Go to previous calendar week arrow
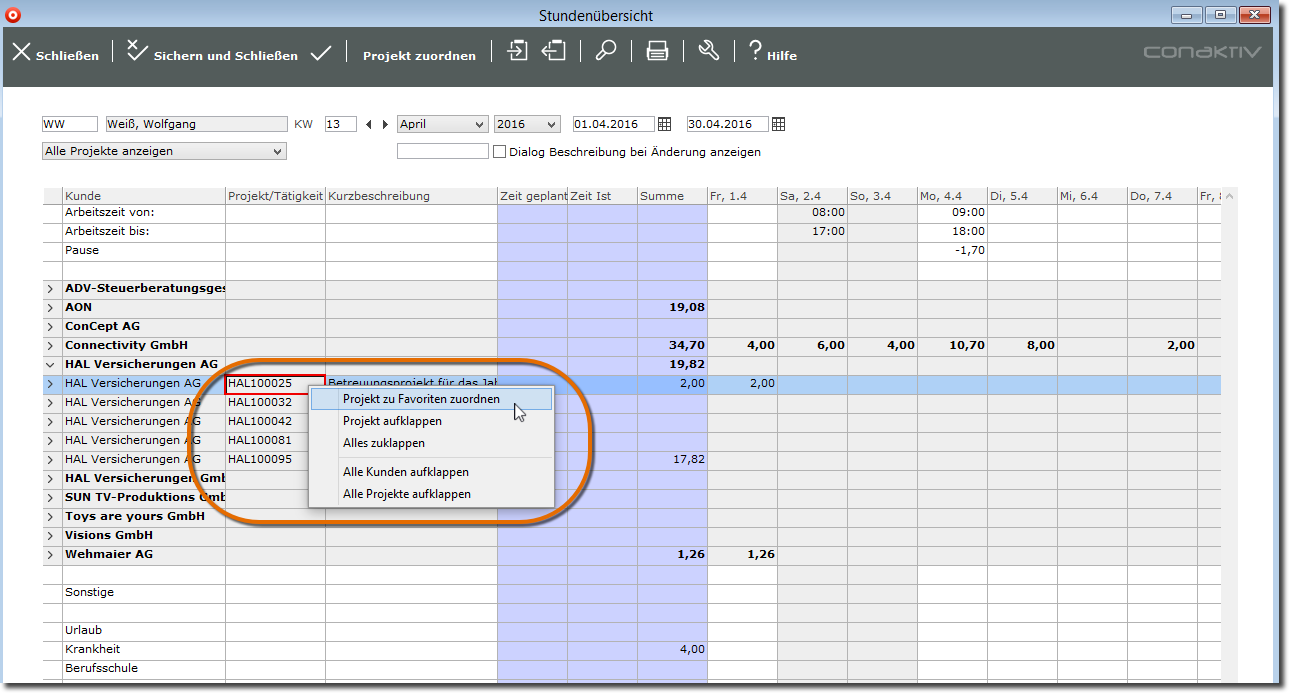 (x=369, y=125)
